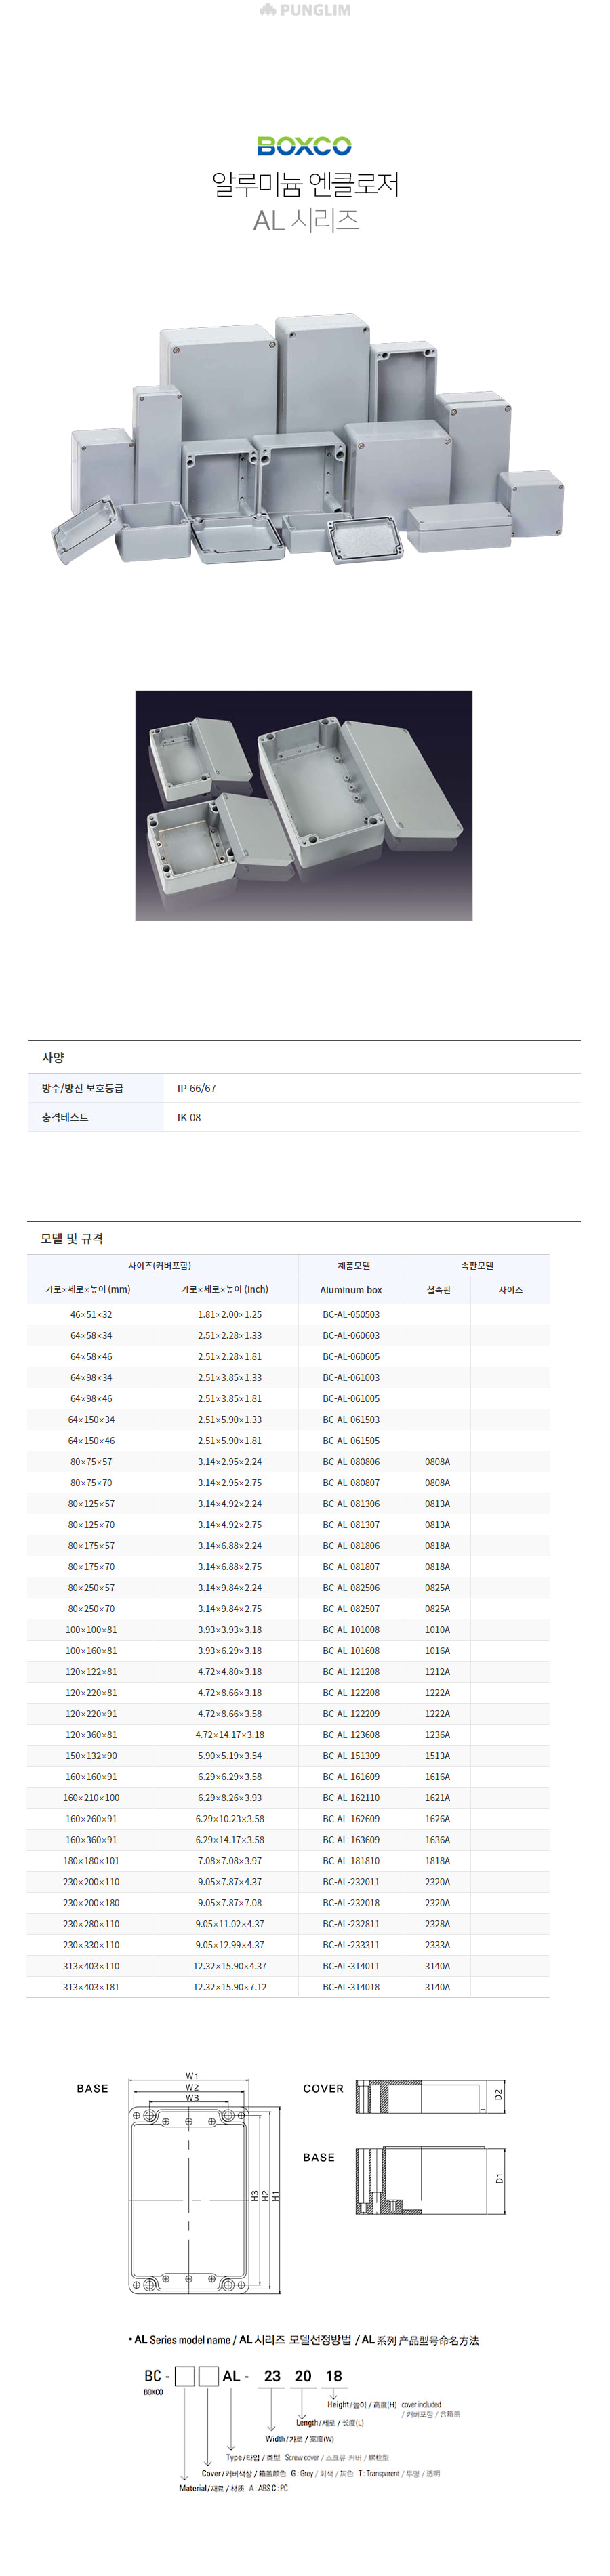Select model BC-AL-080806 in the table
Viewport: 610px width, 2576px height.
tap(351, 1461)
